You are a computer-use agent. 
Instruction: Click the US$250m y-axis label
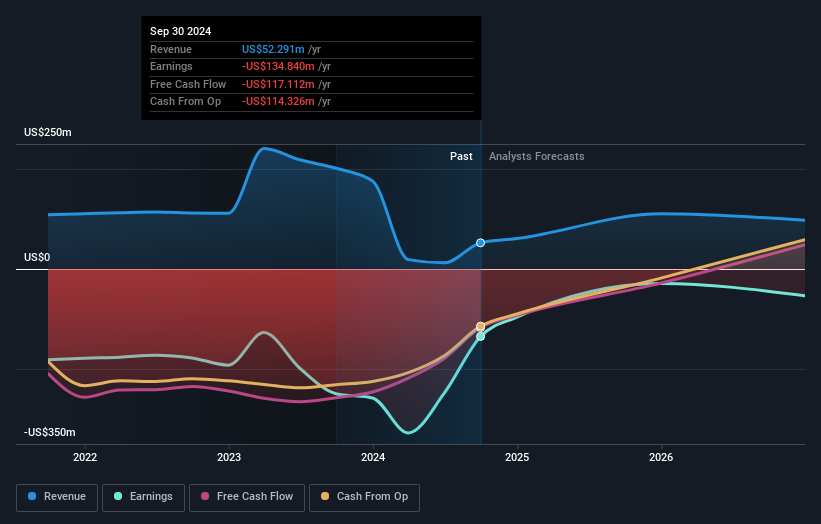pyautogui.click(x=48, y=132)
